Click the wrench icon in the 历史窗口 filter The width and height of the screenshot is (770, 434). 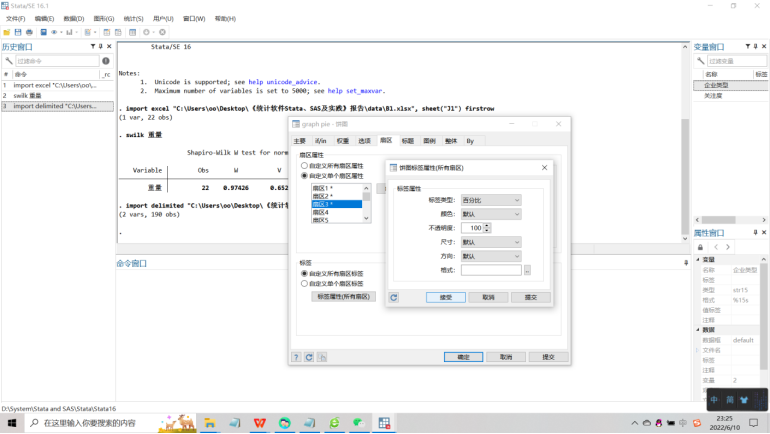point(9,61)
